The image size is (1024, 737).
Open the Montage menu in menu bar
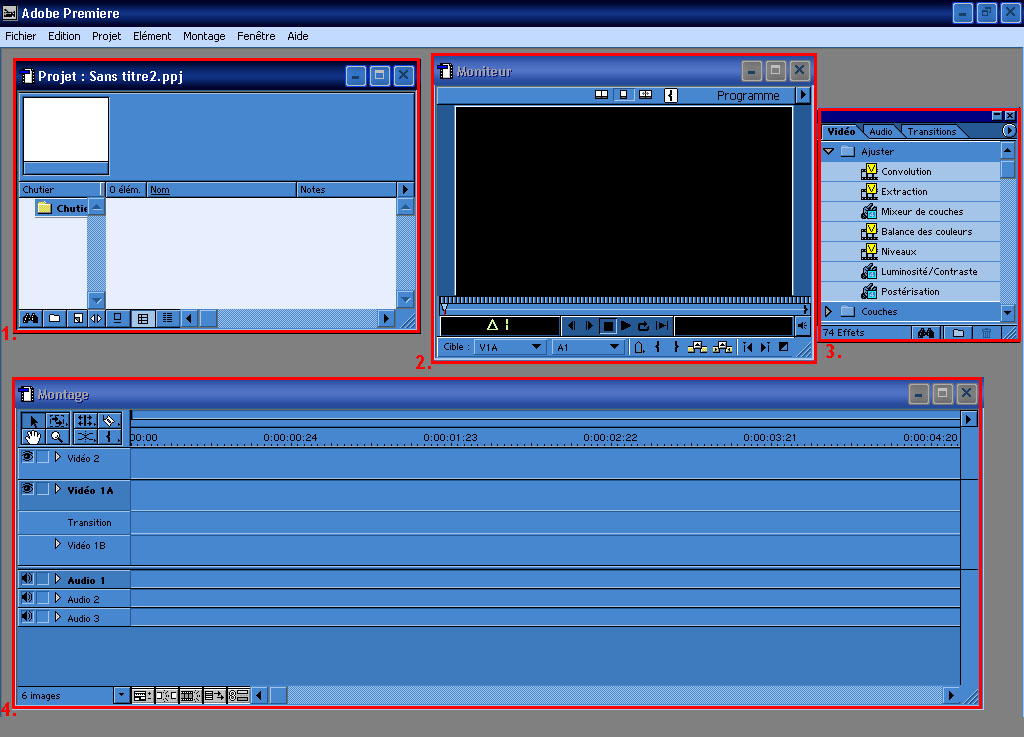(x=204, y=37)
